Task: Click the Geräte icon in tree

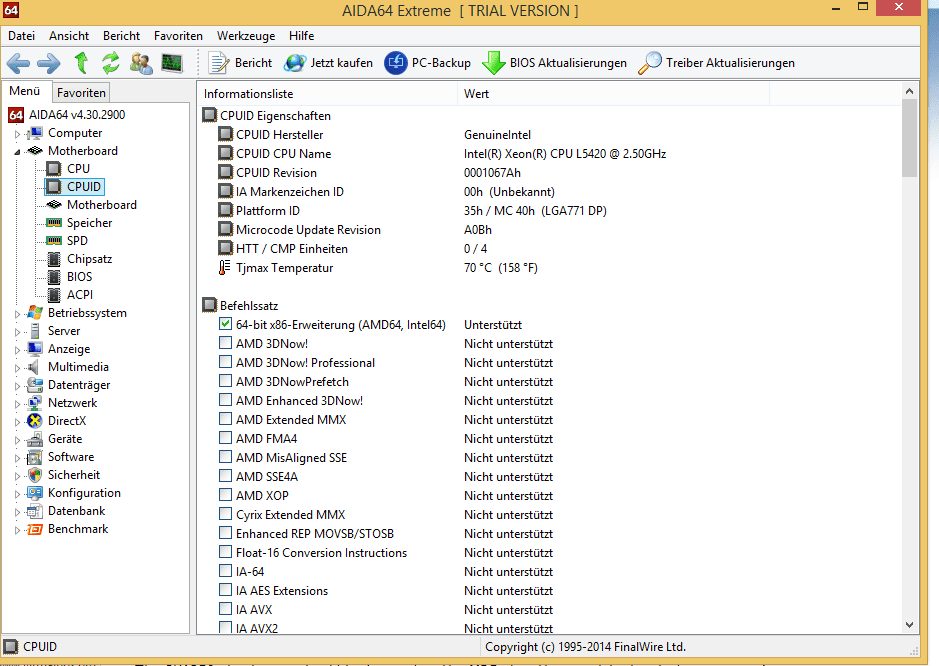Action: (x=35, y=438)
